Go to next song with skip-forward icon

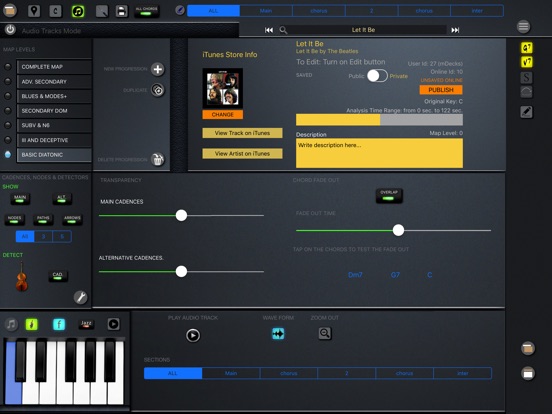(x=455, y=30)
